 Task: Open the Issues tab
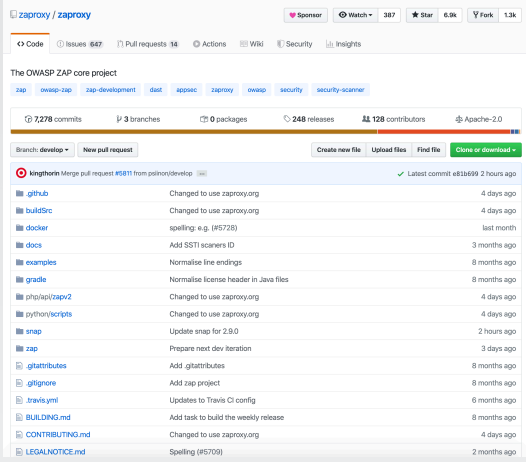tap(80, 44)
